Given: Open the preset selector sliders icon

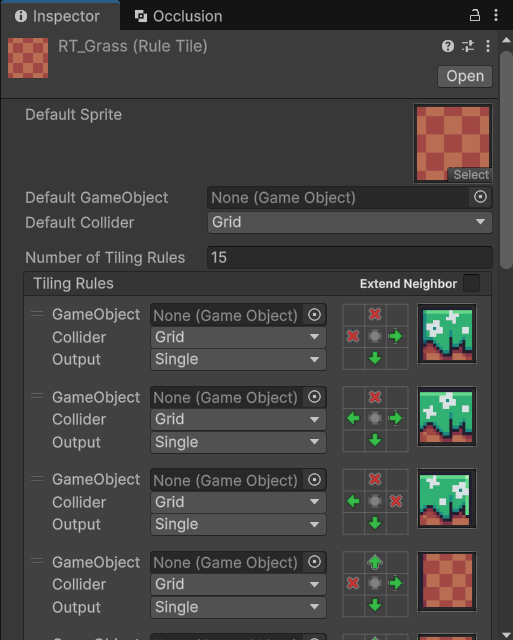Looking at the screenshot, I should coord(468,46).
